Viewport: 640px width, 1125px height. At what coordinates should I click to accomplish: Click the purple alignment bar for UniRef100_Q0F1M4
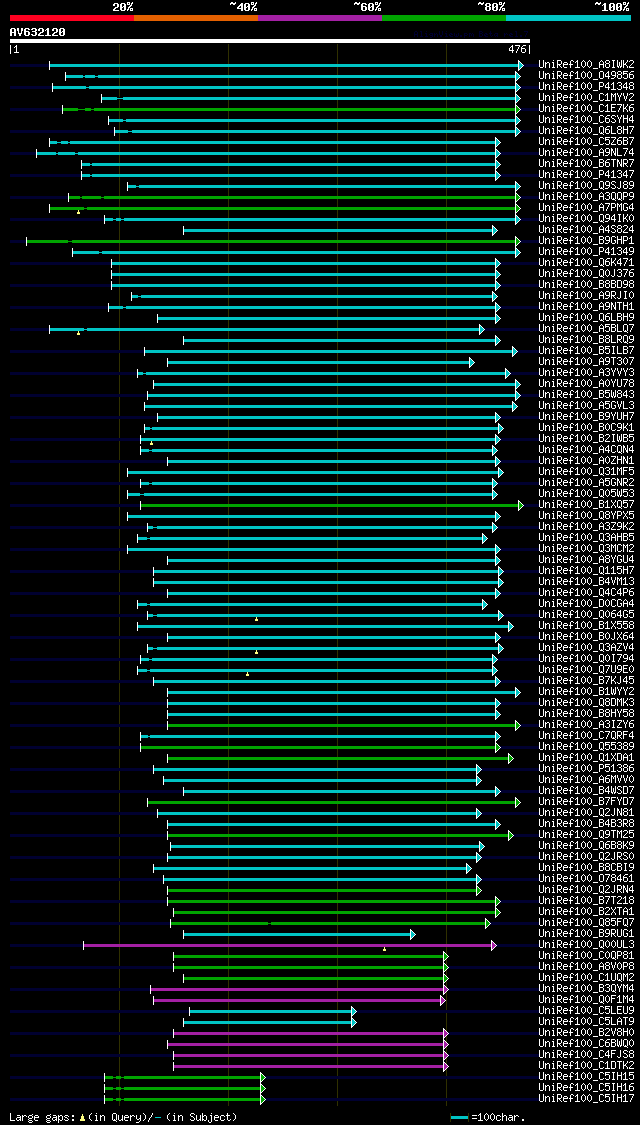[x=299, y=1000]
